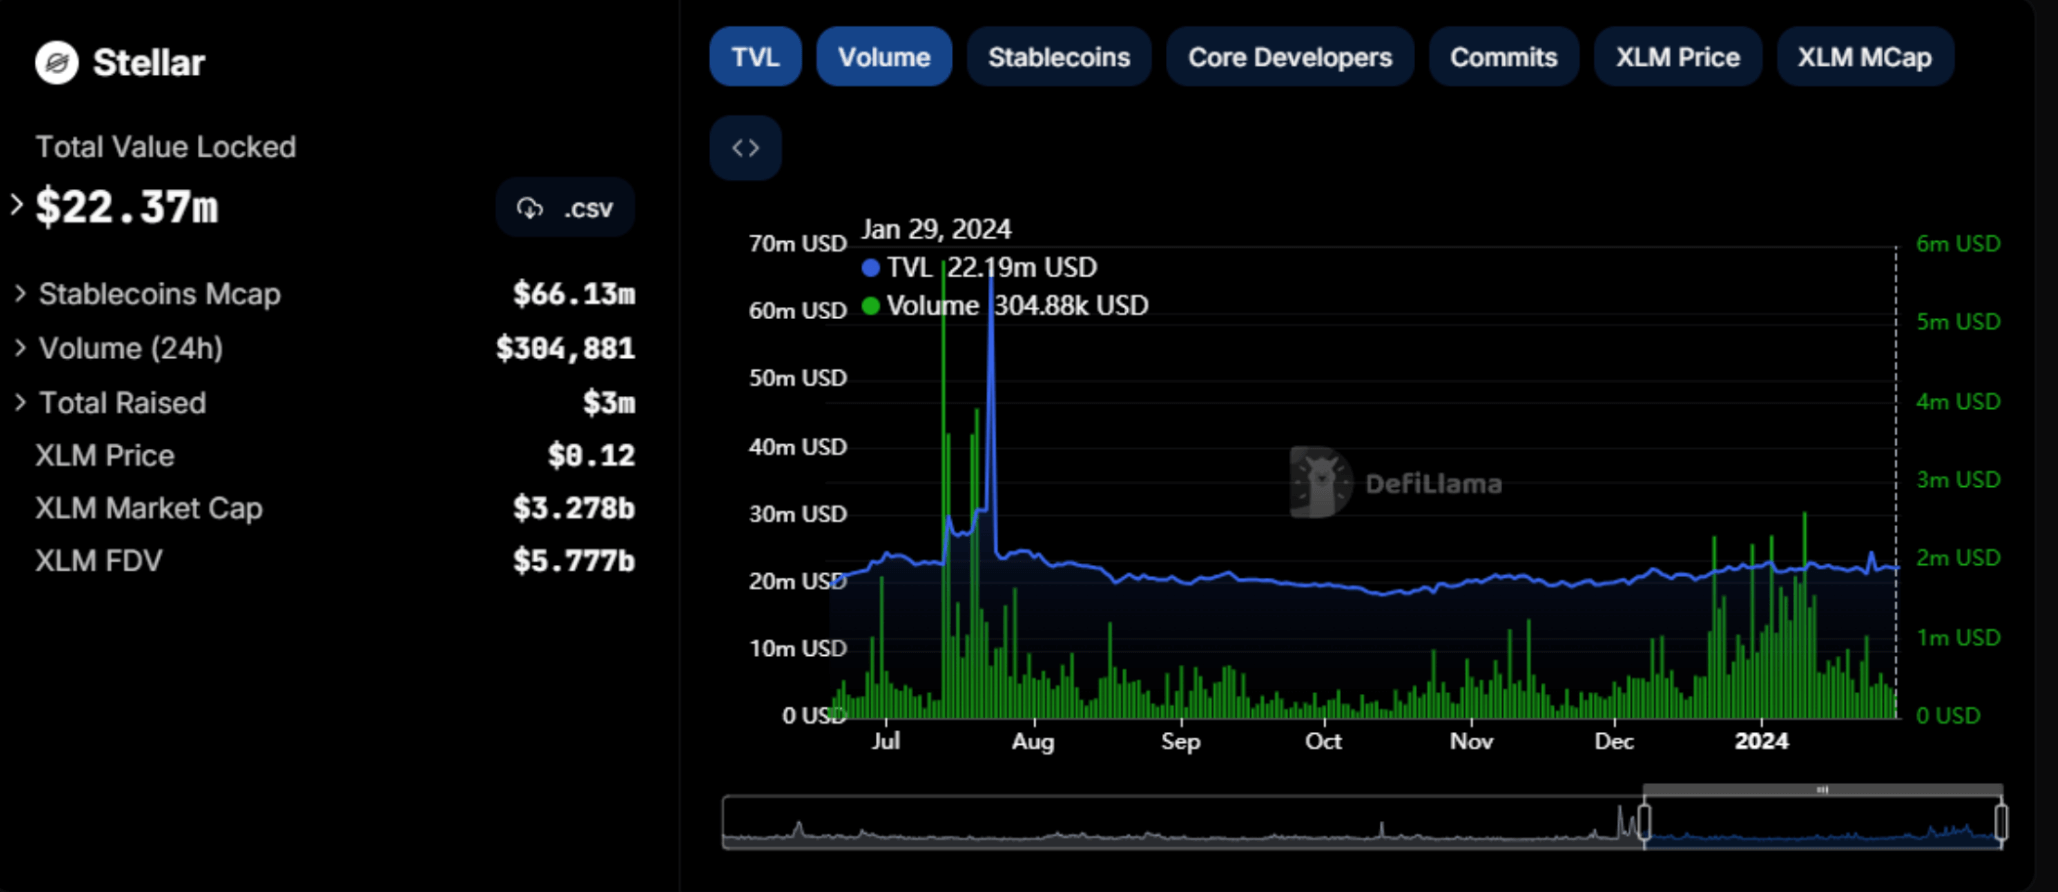The width and height of the screenshot is (2058, 892).
Task: Click the Nov label on the x-axis
Action: (1471, 742)
